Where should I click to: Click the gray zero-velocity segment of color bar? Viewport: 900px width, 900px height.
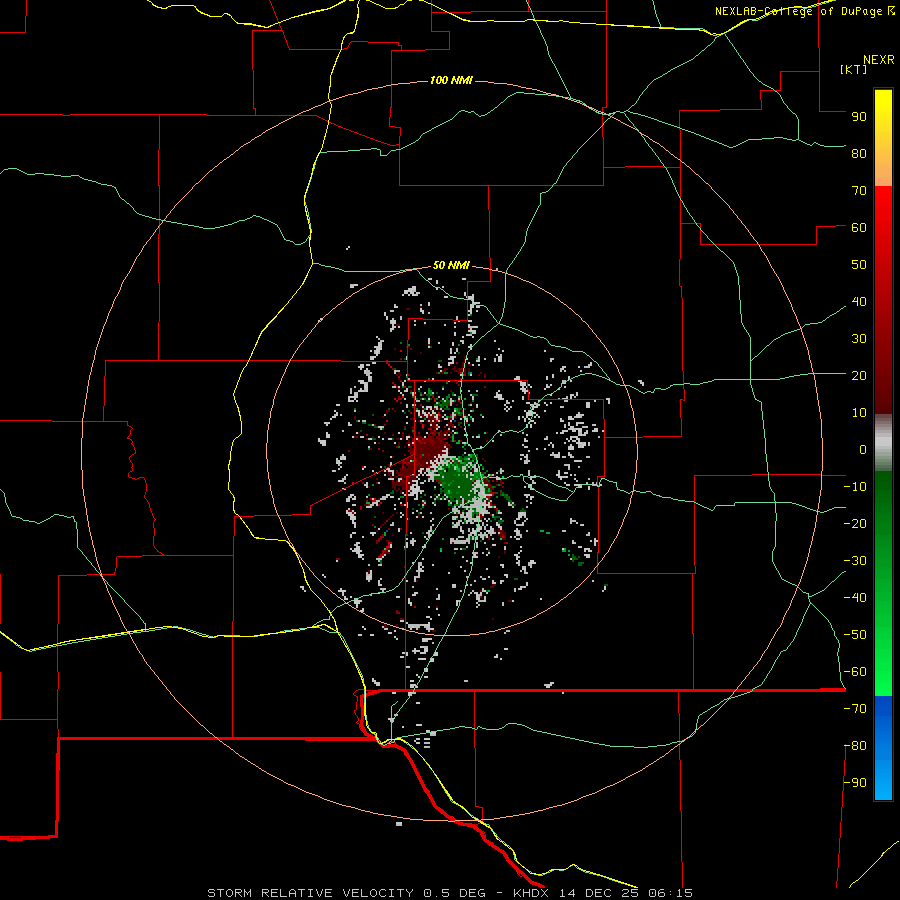pos(883,443)
